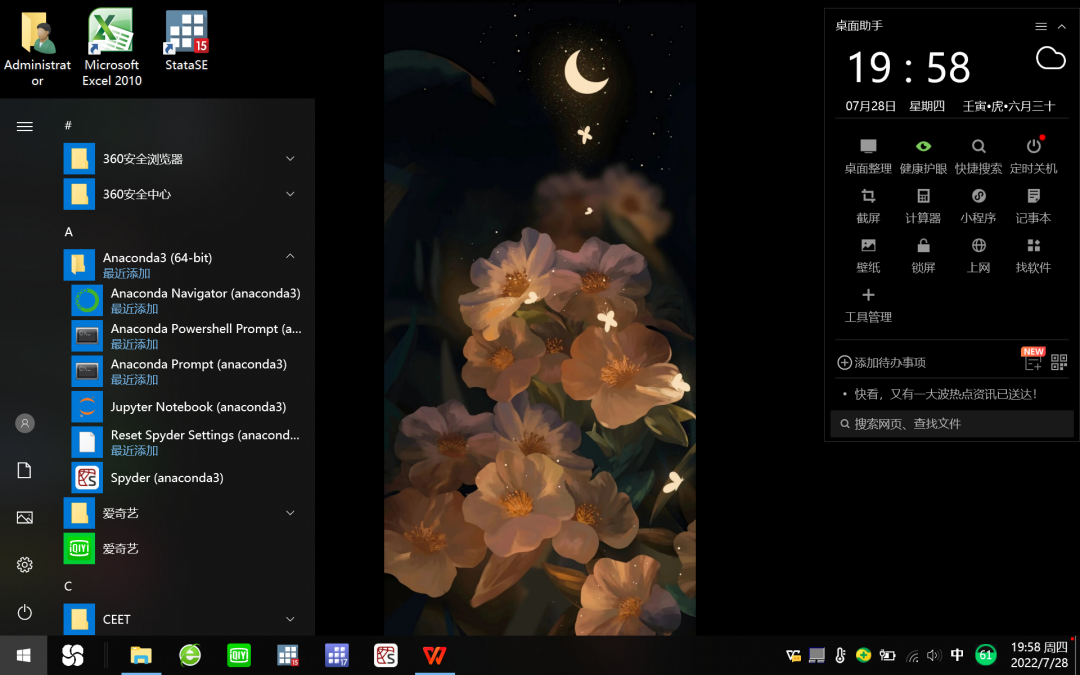Click the Windows Start button
Screen dimensions: 1080x675
click(x=23, y=655)
